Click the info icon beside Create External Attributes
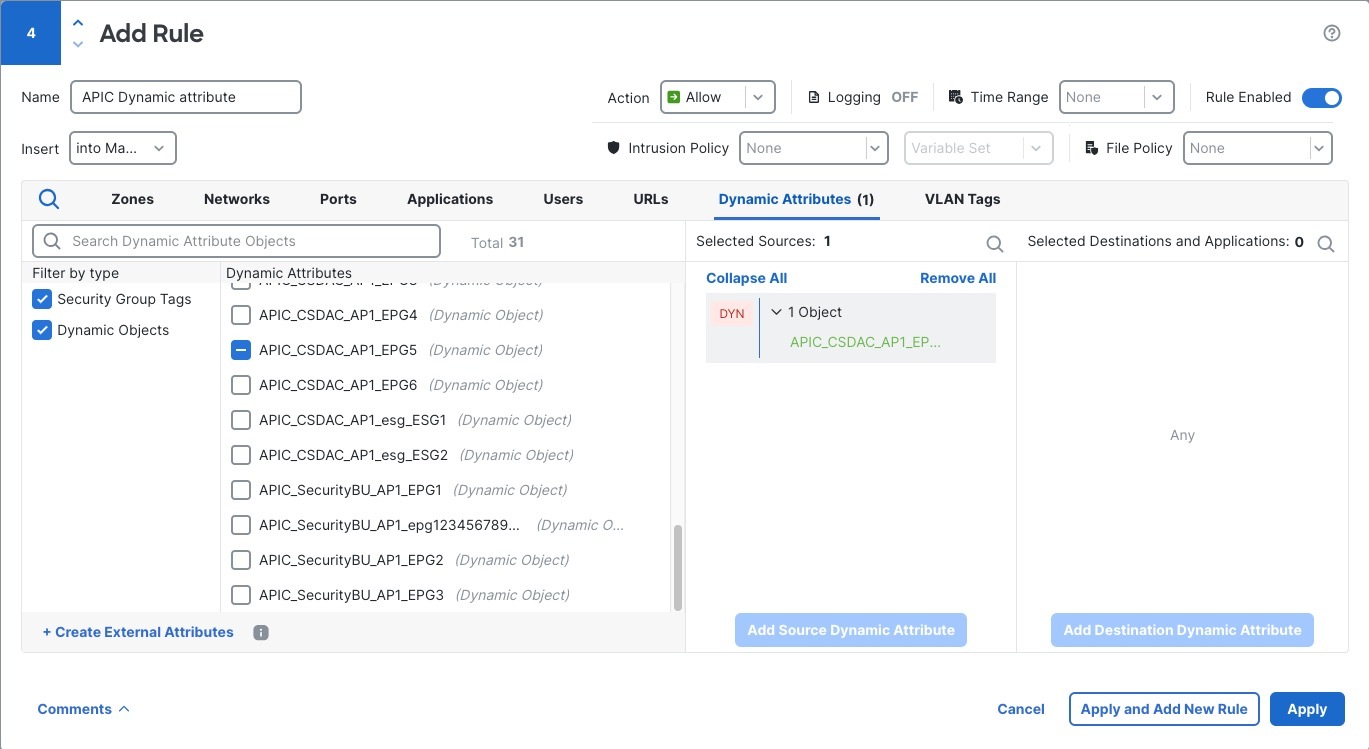This screenshot has width=1369, height=749. pos(261,632)
